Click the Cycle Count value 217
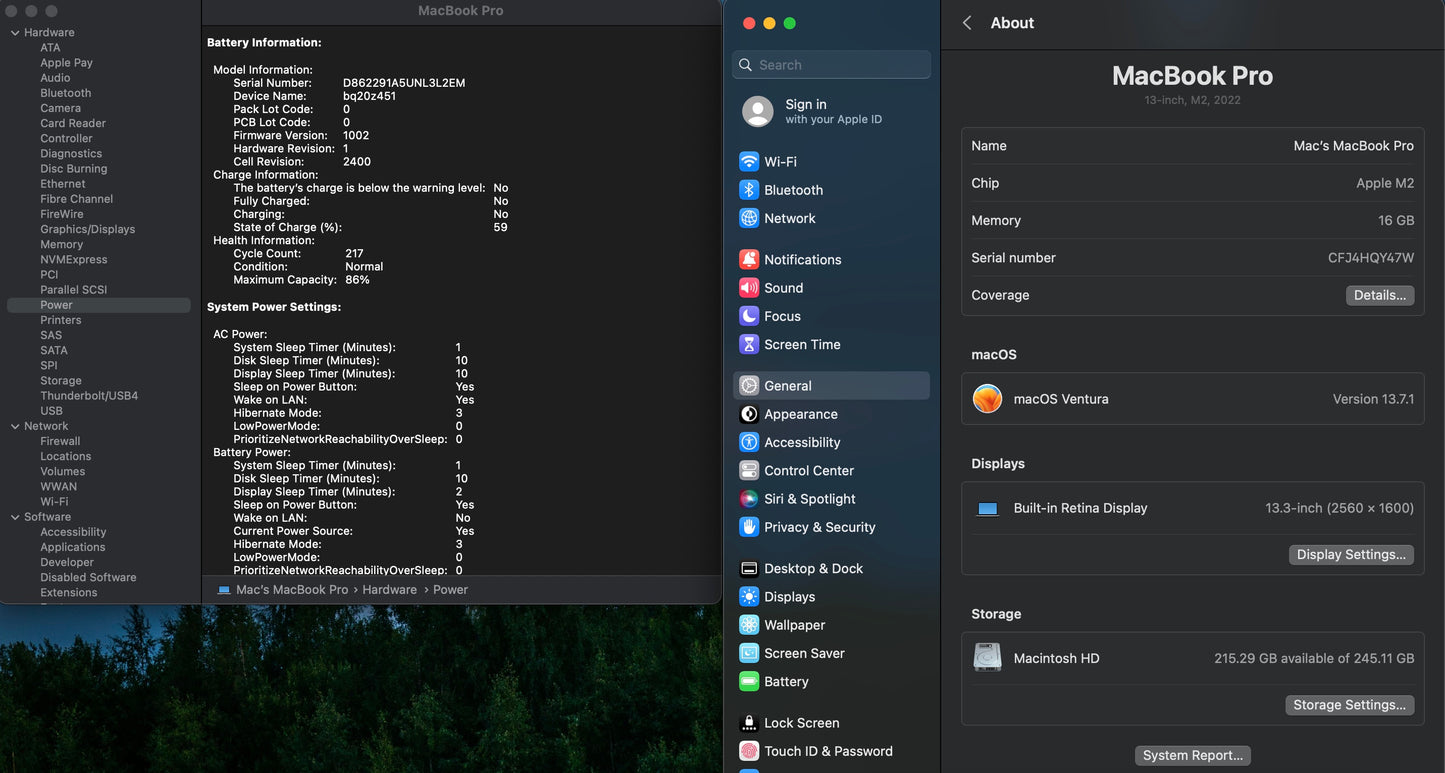 [354, 254]
